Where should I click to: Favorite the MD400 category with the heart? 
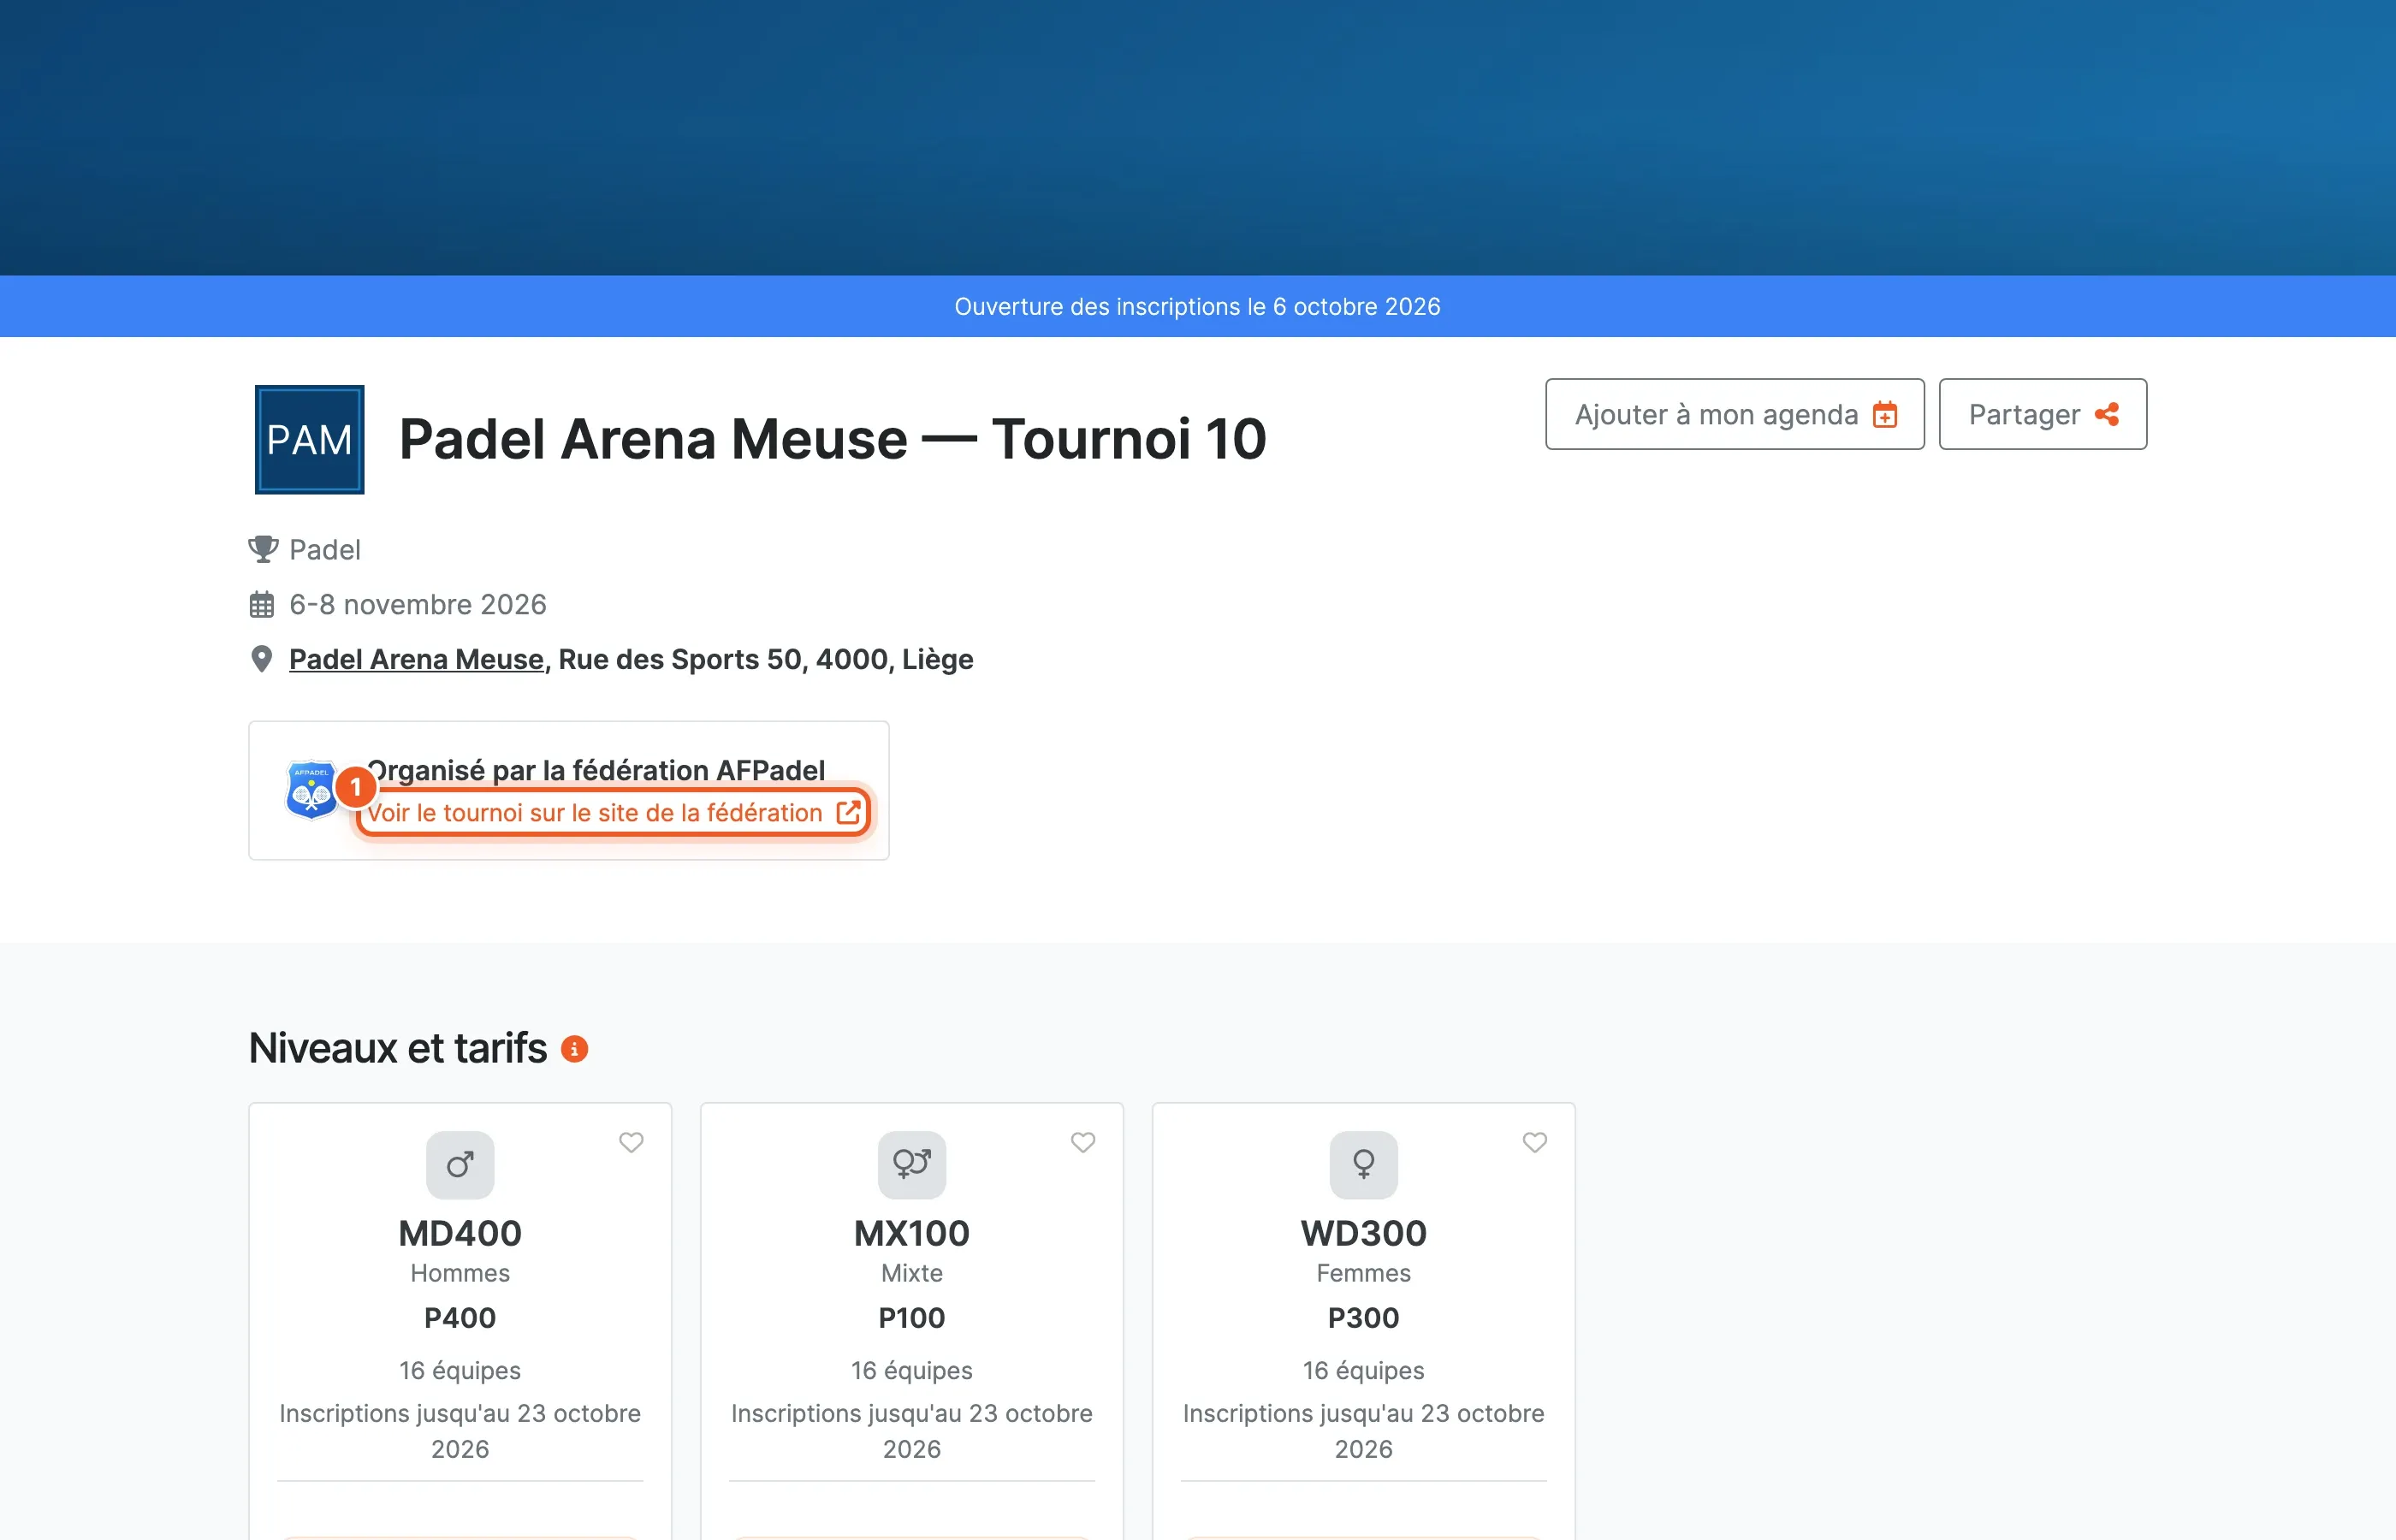(x=631, y=1142)
